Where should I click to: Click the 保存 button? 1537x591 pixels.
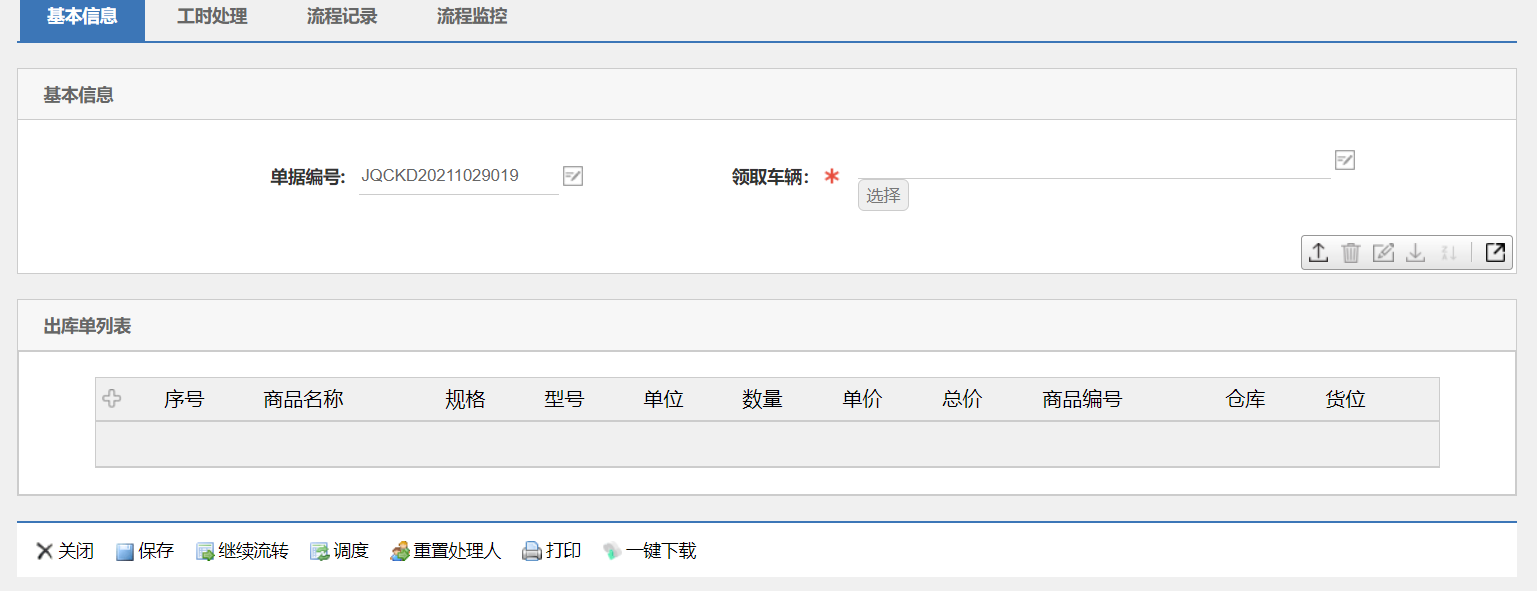145,551
